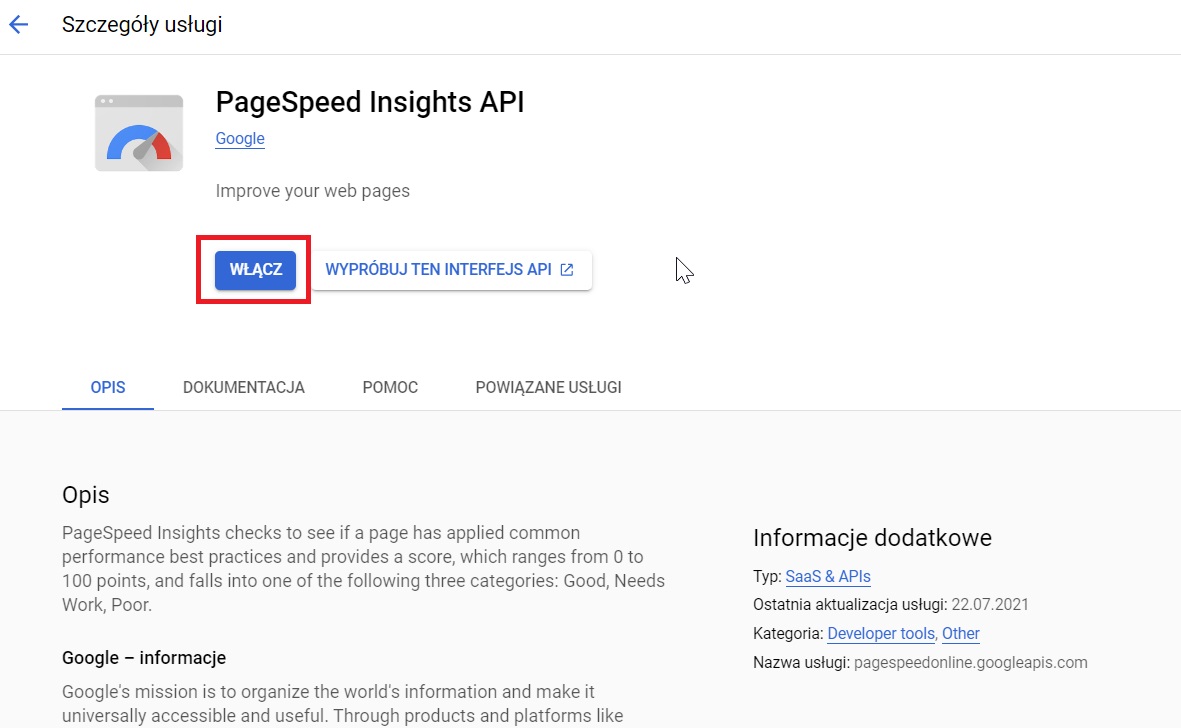Open the Google publisher link

(x=239, y=139)
